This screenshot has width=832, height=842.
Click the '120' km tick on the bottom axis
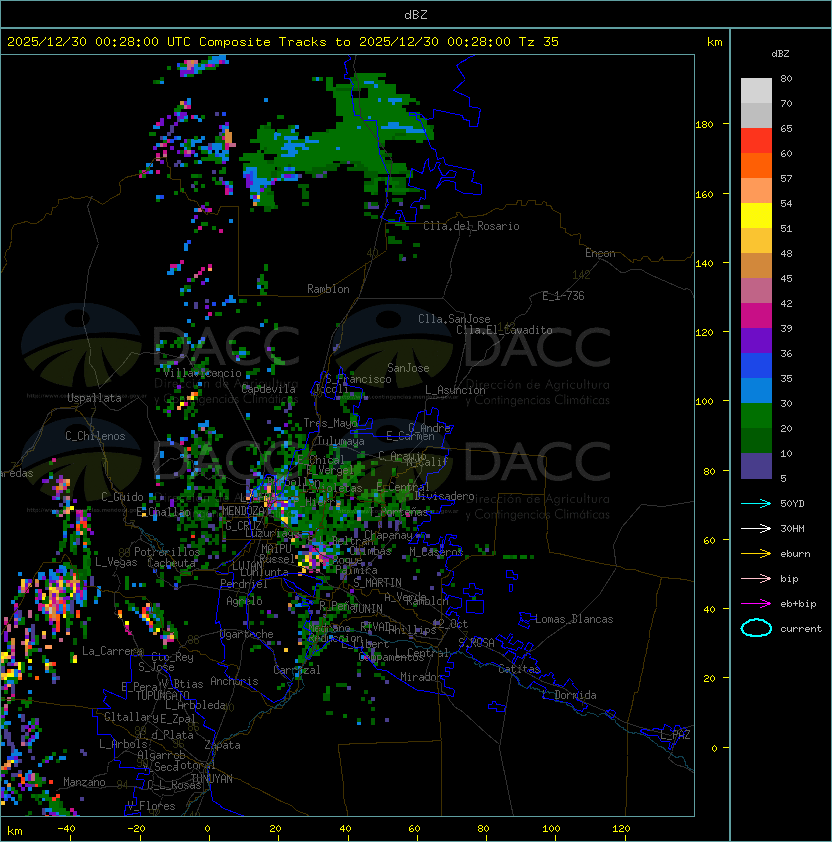(x=621, y=829)
